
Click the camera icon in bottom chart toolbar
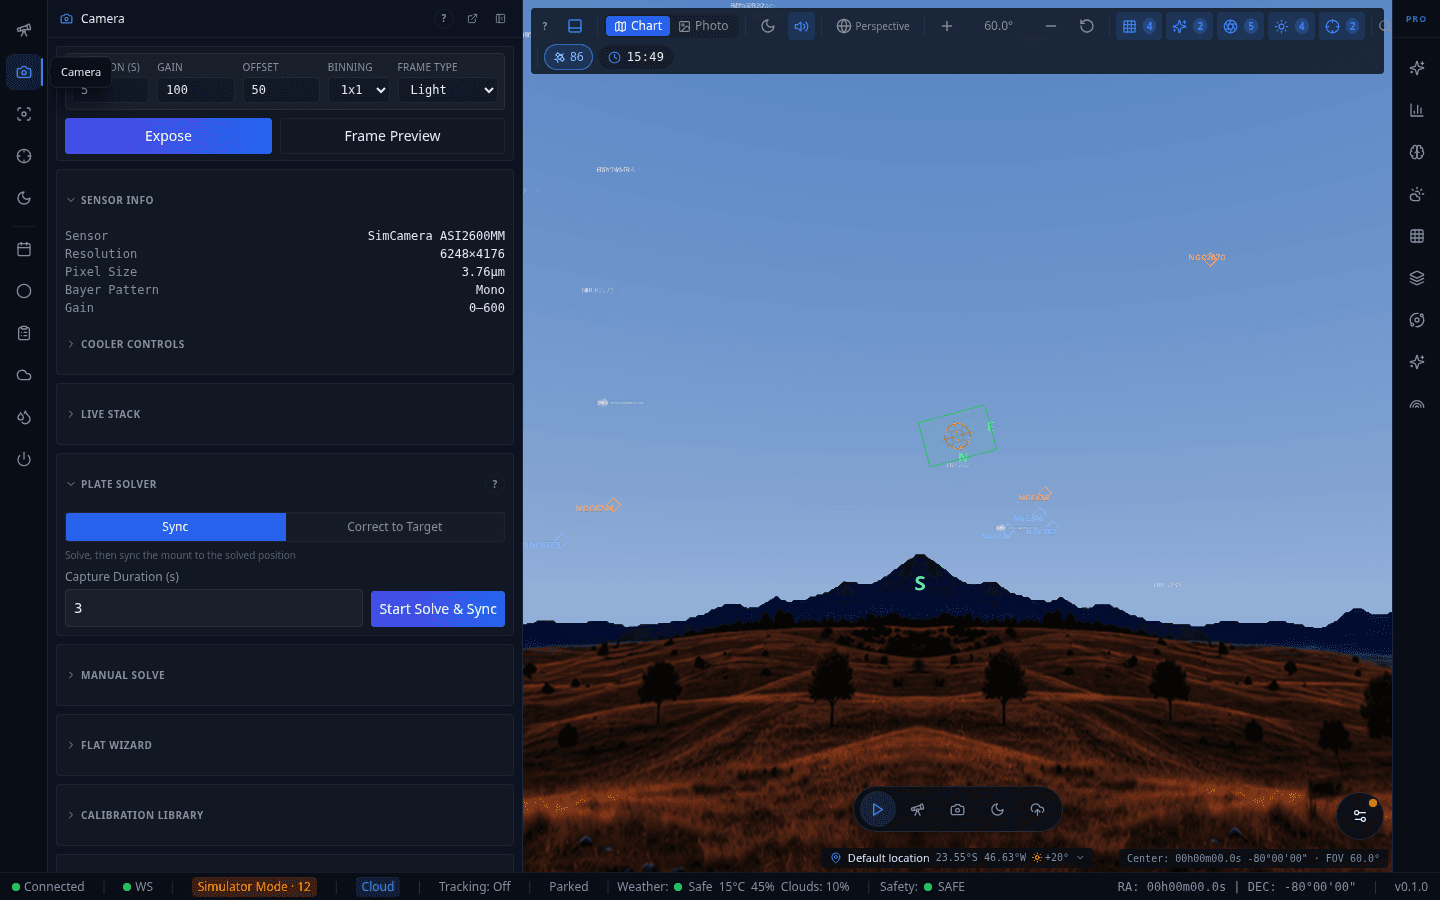point(957,810)
